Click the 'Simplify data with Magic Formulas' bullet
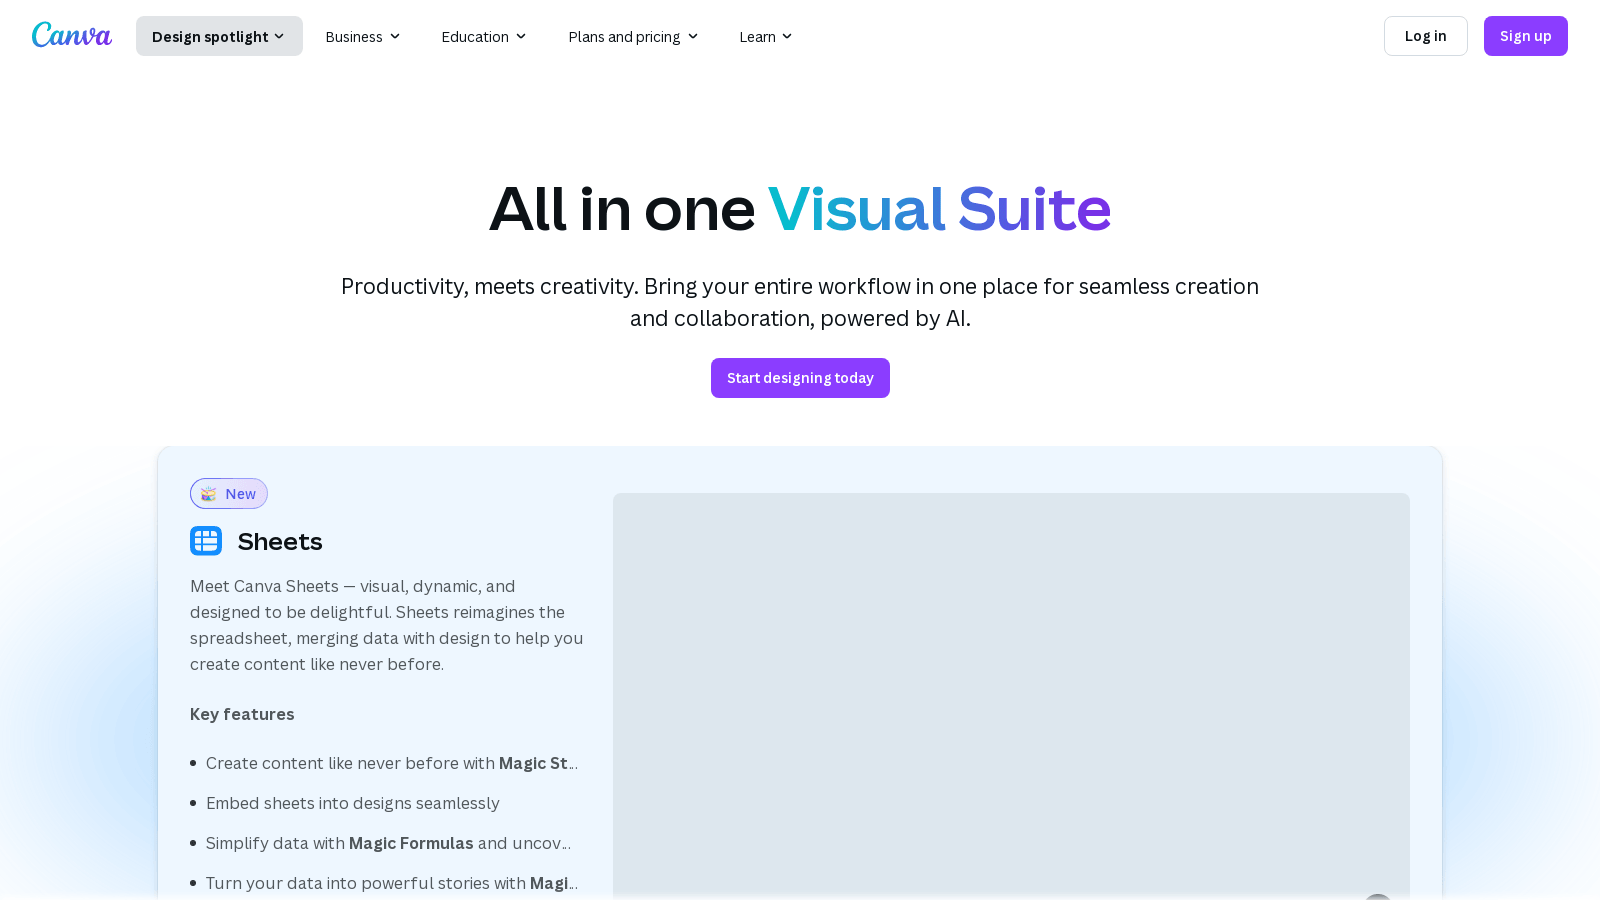The image size is (1600, 900). coord(389,843)
